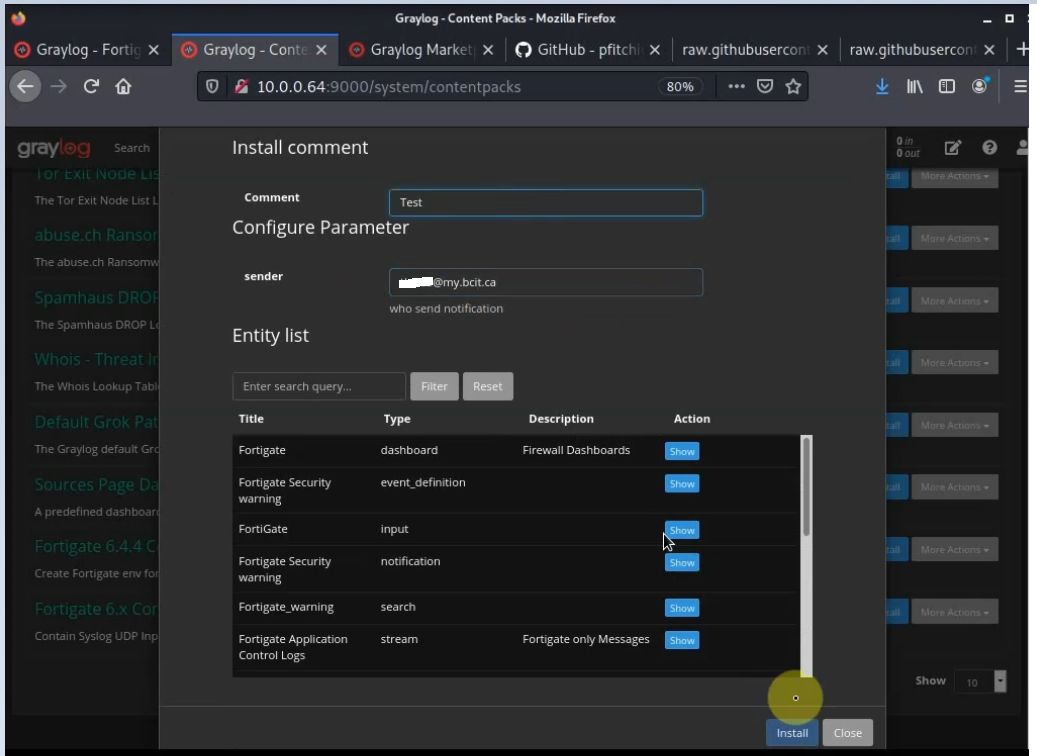Show the FortiGate input entity
This screenshot has height=756, width=1037.
[x=682, y=530]
